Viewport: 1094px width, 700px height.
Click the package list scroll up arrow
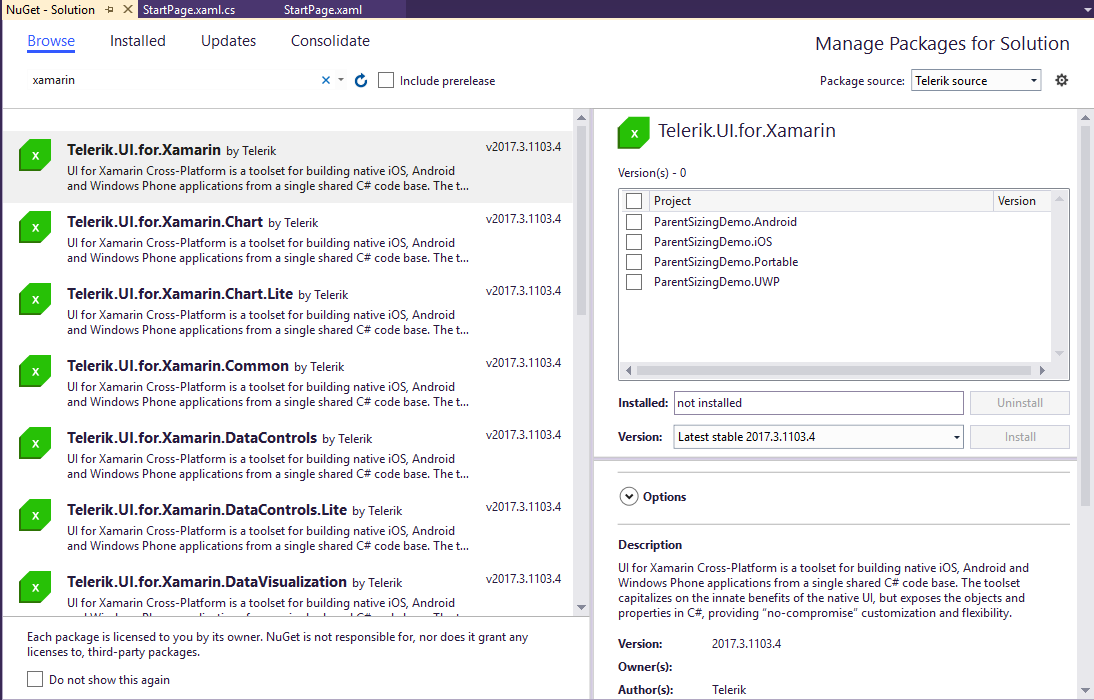(581, 118)
